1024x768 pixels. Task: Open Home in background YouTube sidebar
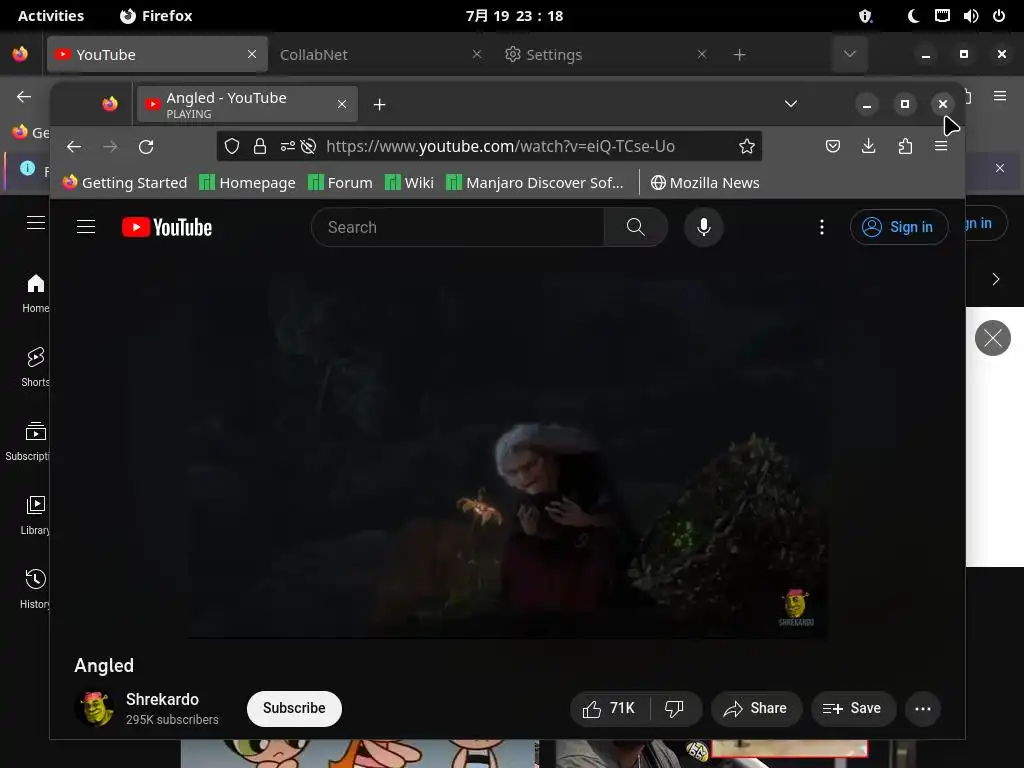(35, 293)
